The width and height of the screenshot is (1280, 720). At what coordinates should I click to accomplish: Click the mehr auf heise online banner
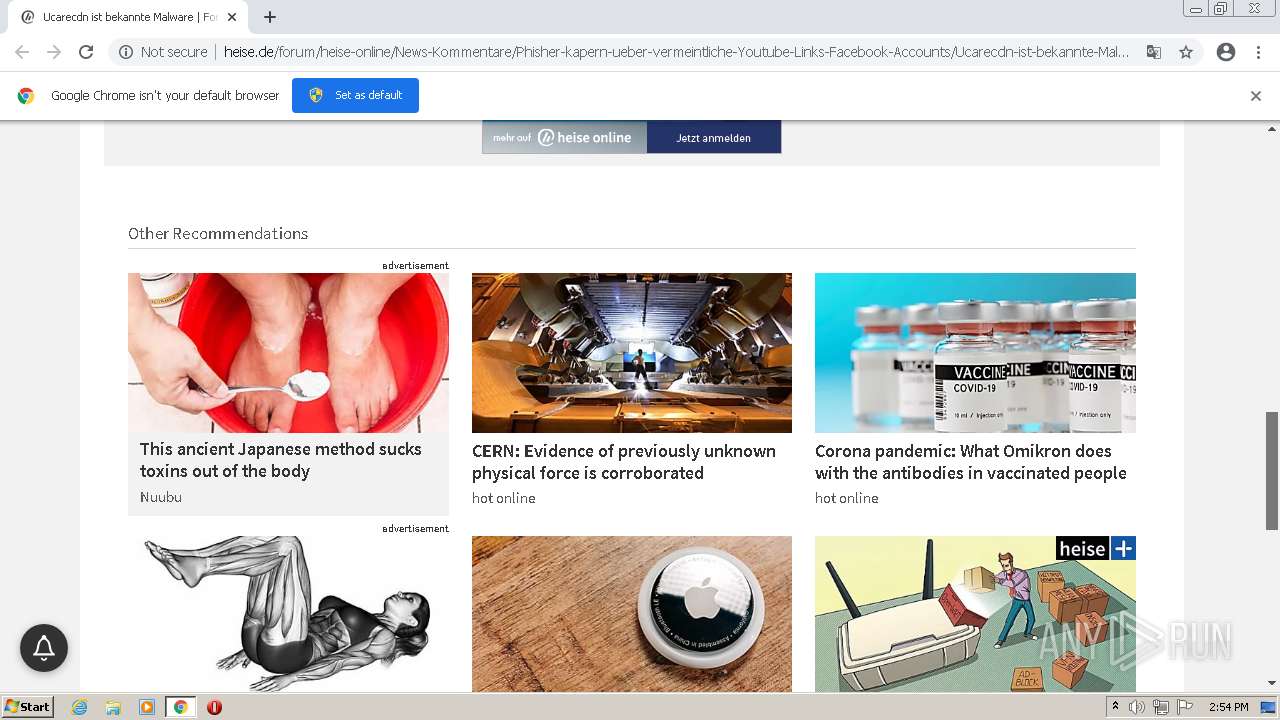(x=564, y=138)
